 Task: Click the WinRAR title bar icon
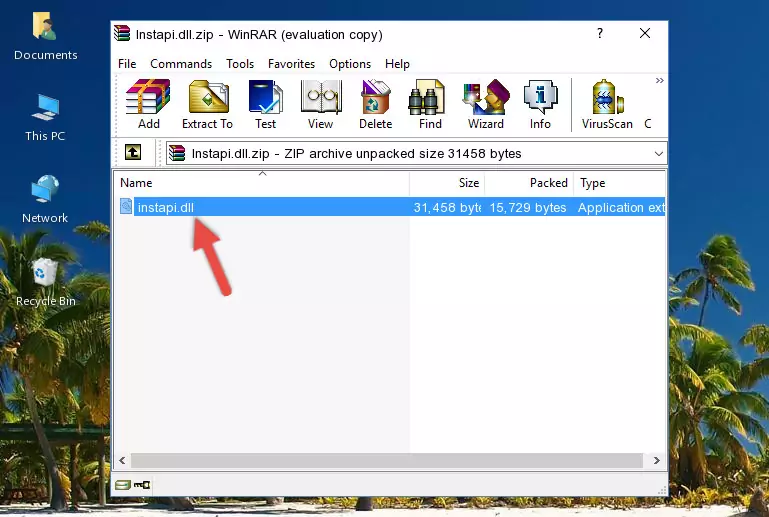[122, 33]
